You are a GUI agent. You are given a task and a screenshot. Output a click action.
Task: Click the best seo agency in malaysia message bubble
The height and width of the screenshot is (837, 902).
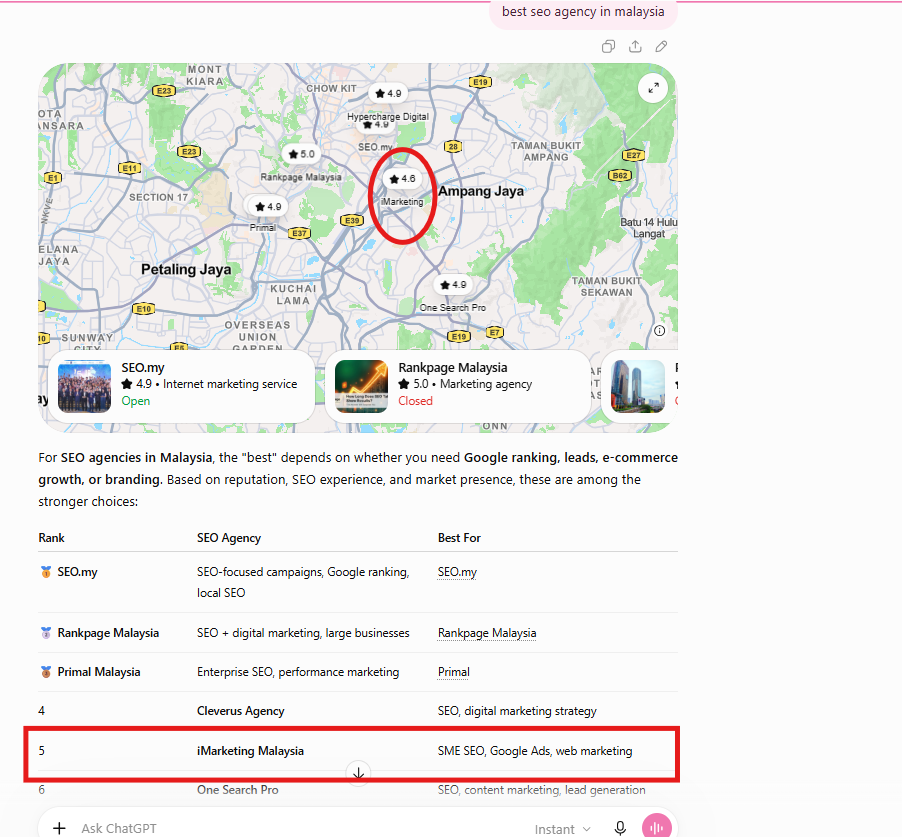[583, 13]
